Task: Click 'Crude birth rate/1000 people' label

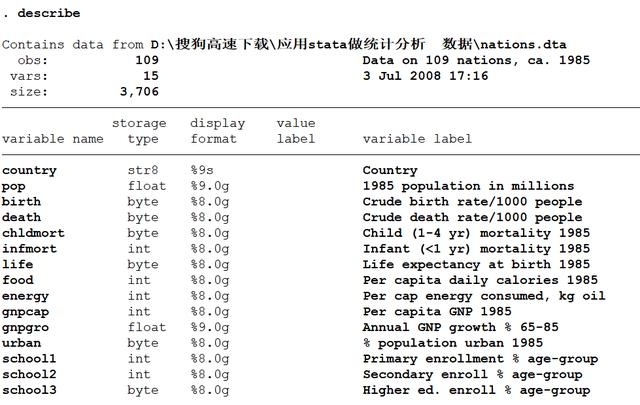Action: point(472,202)
